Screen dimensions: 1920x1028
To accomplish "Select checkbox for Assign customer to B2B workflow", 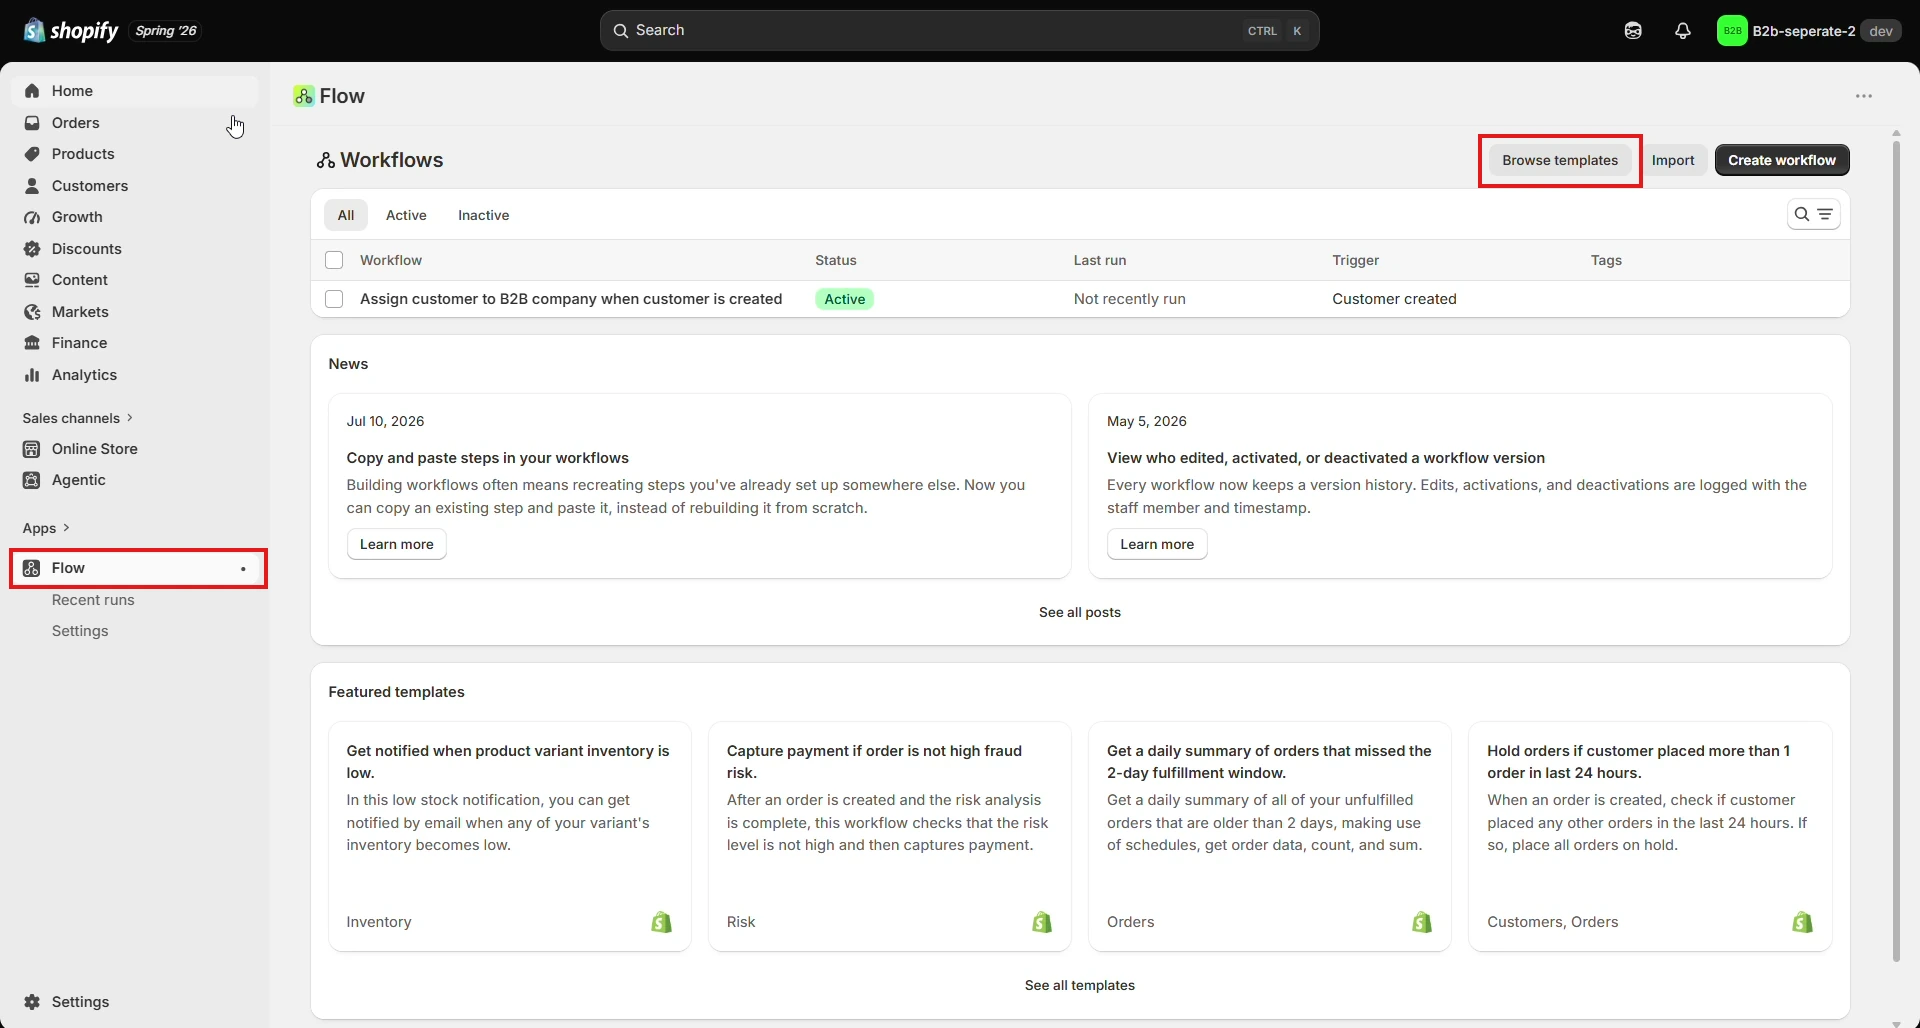I will click(334, 299).
